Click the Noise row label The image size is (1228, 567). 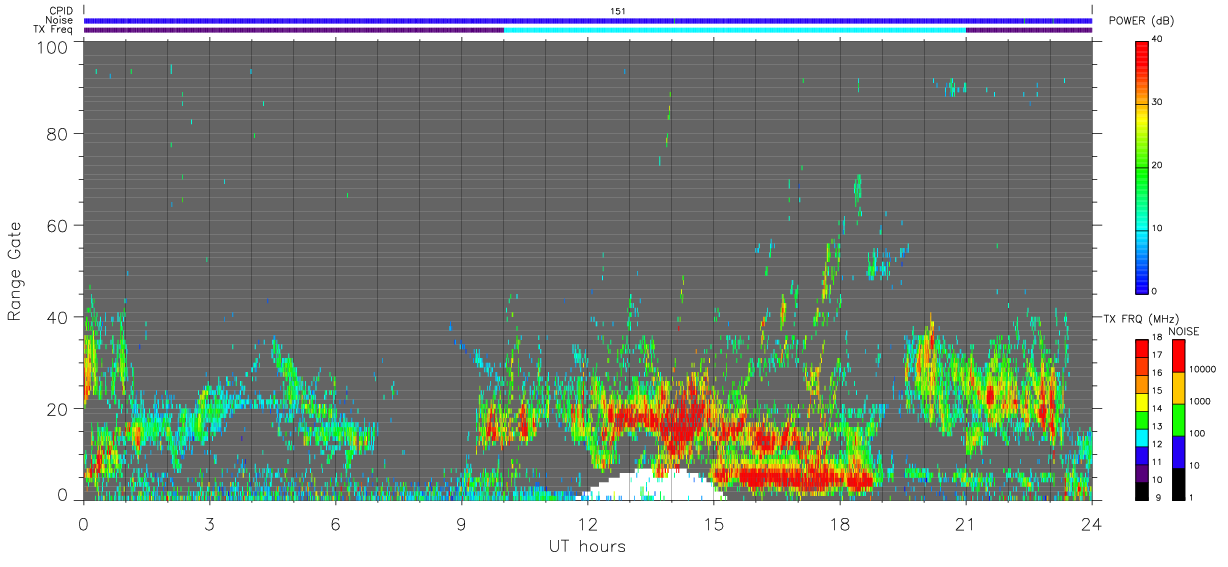(60, 20)
